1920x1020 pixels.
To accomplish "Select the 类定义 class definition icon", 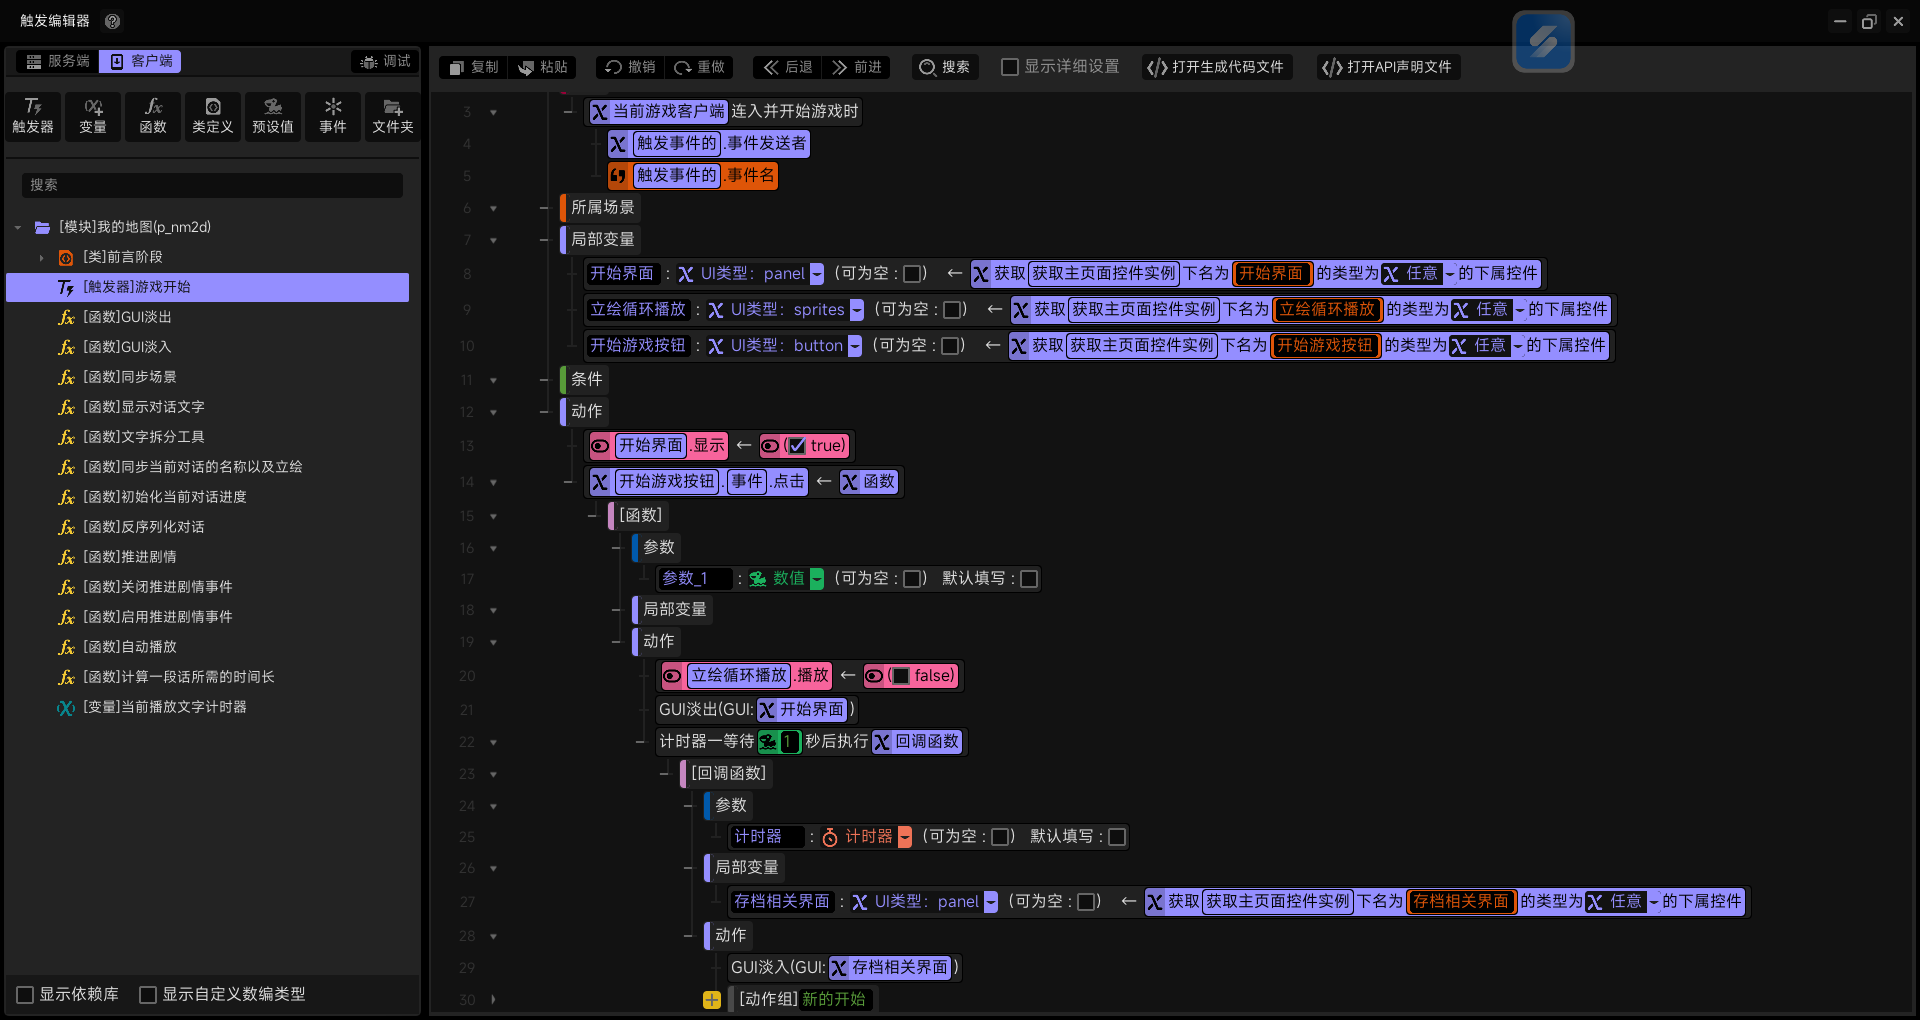I will (213, 116).
